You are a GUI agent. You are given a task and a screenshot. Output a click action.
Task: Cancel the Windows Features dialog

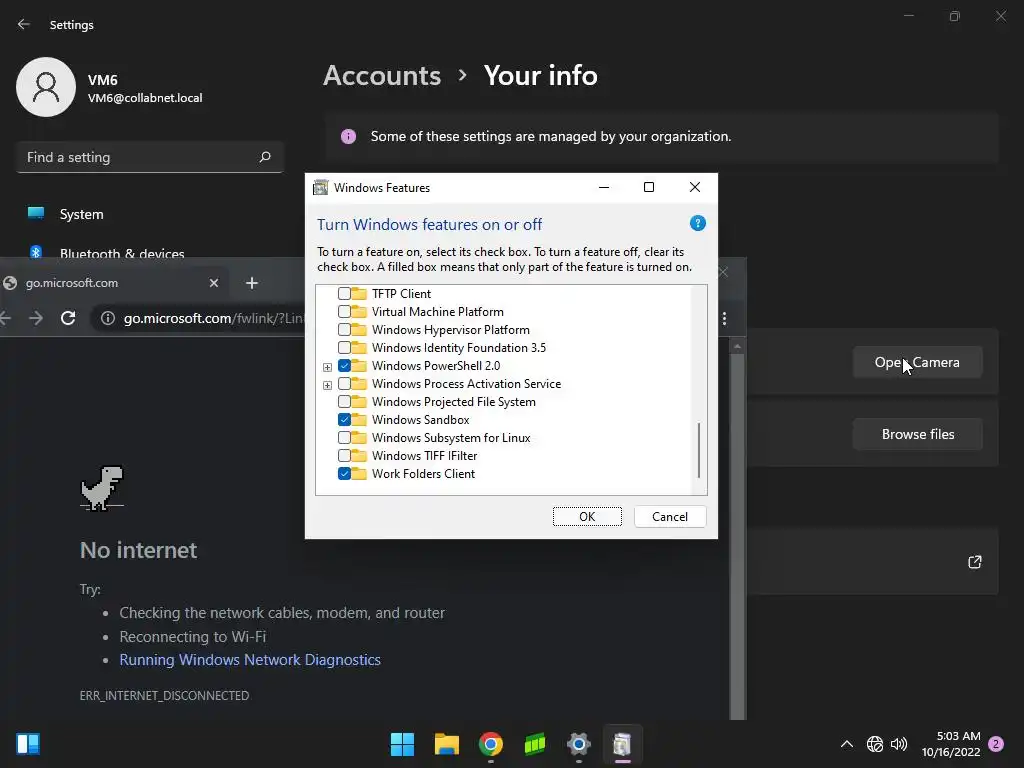click(x=670, y=517)
